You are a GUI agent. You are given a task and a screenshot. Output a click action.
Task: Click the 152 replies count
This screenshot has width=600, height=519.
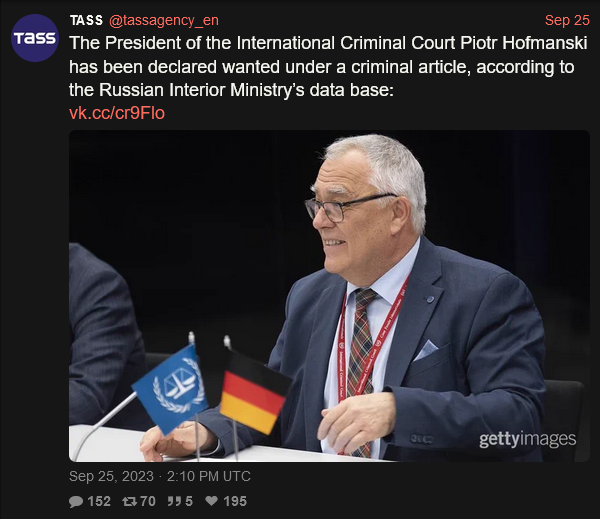99,501
